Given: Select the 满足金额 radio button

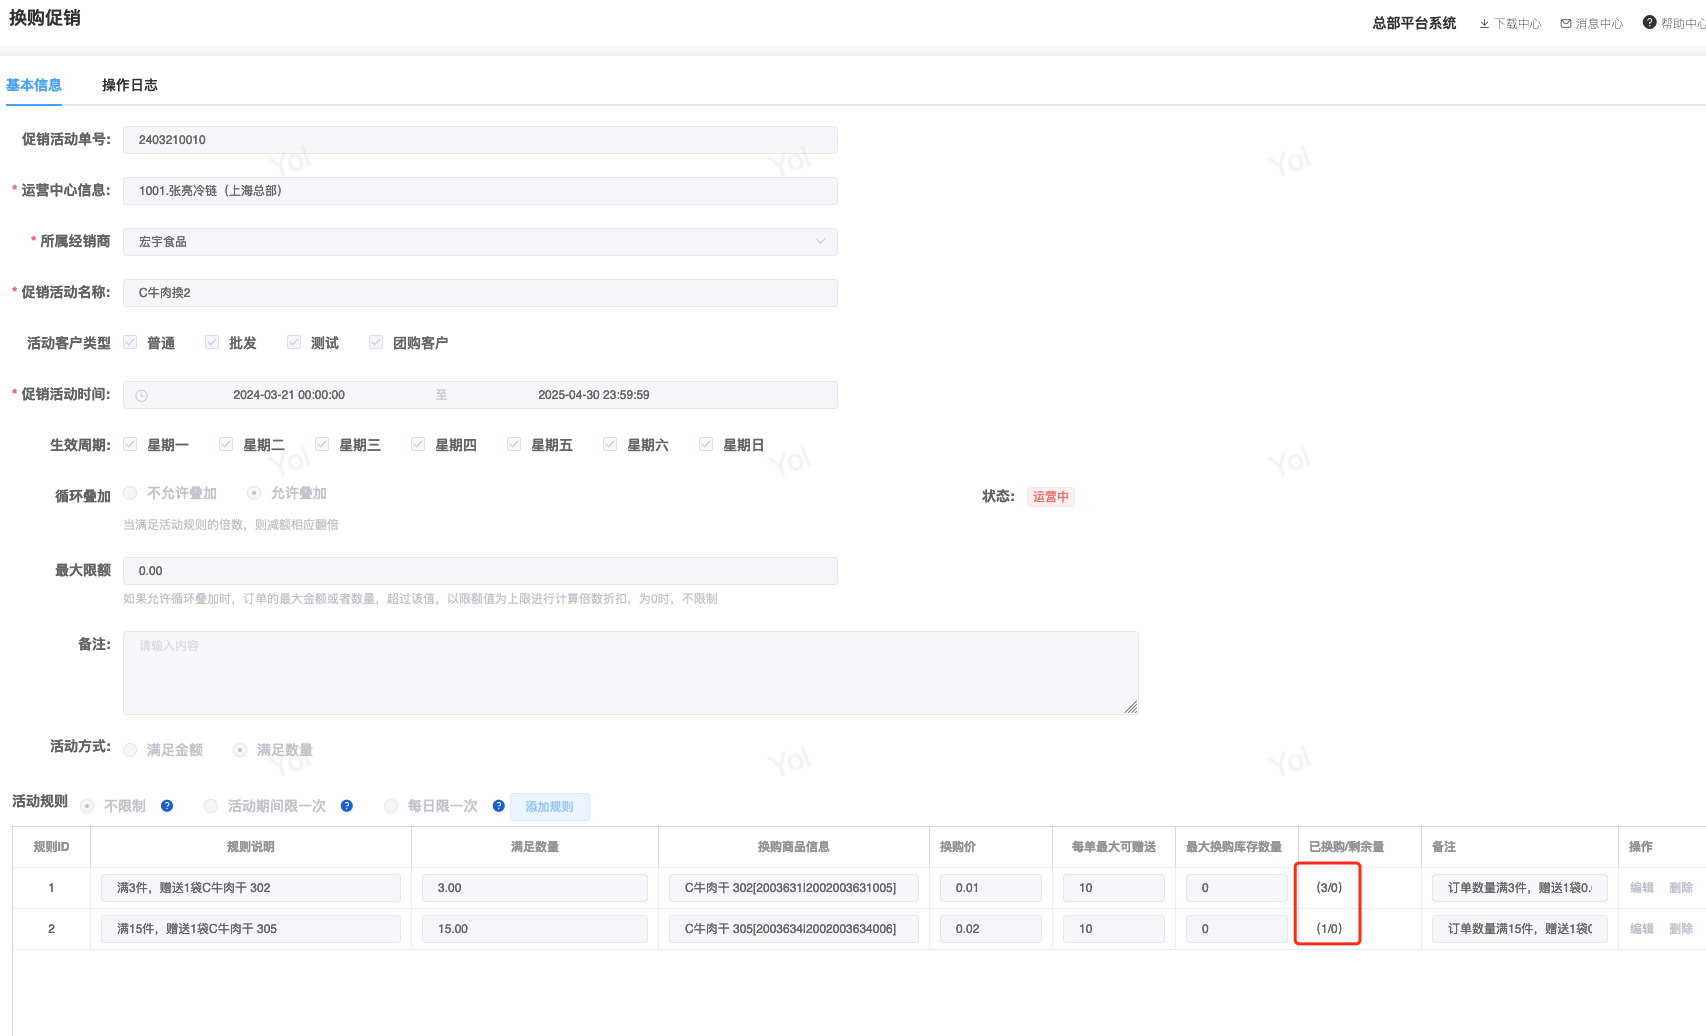Looking at the screenshot, I should (130, 750).
